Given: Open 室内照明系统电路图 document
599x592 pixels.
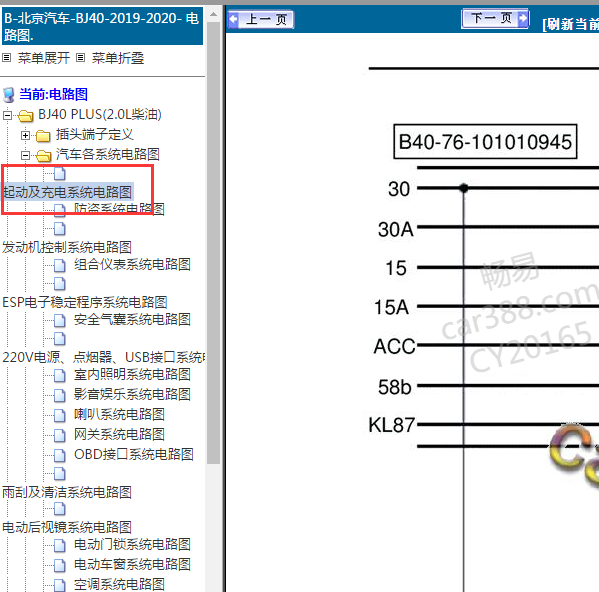Looking at the screenshot, I should pos(132,374).
